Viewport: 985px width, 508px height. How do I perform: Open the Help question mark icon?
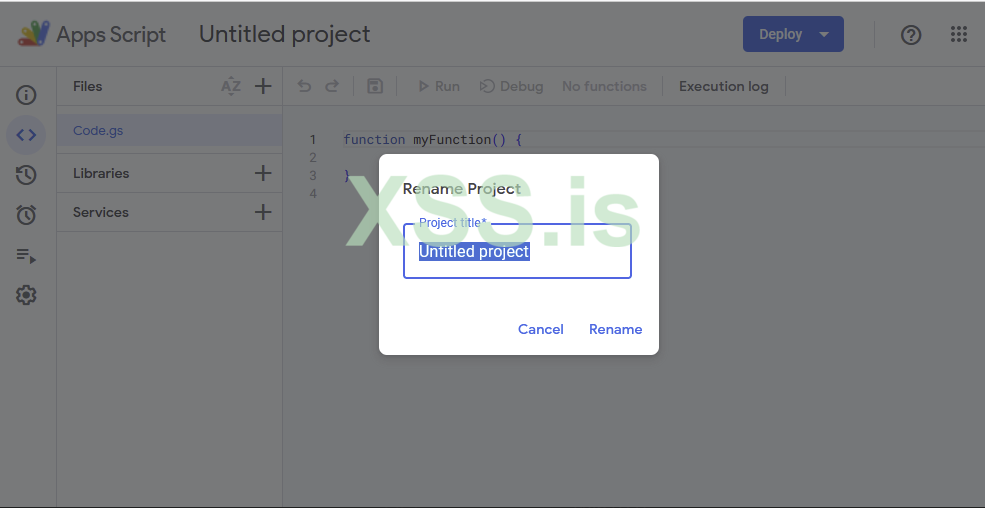911,35
